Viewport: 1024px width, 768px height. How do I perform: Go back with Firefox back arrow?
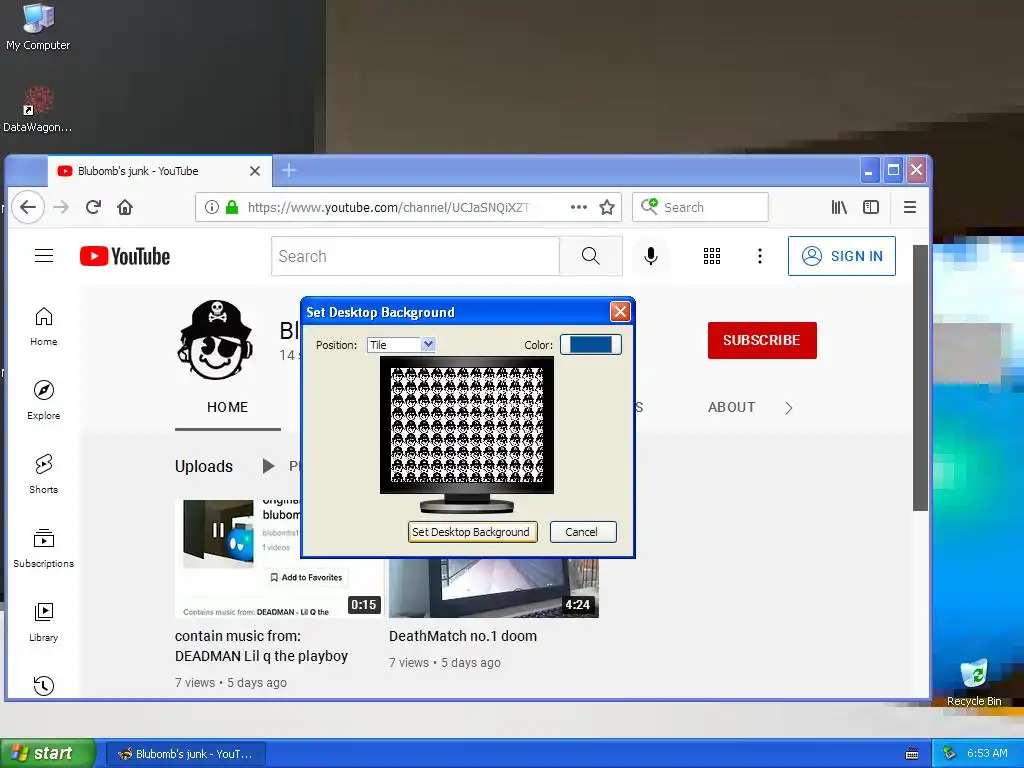click(27, 207)
